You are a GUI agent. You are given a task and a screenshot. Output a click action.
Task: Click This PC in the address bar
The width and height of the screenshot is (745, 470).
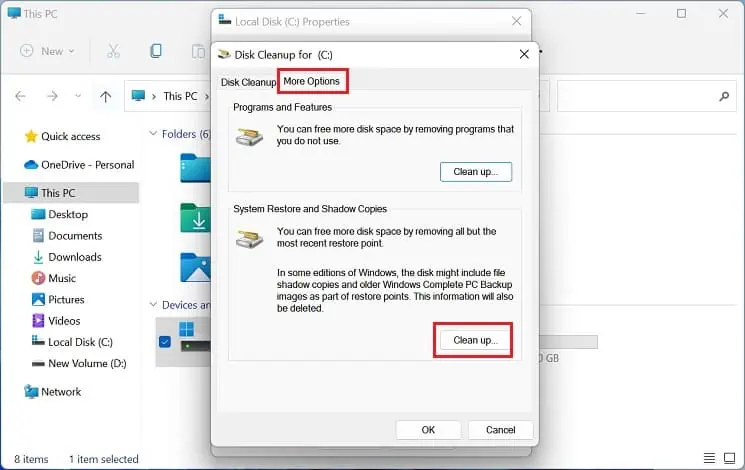click(x=180, y=96)
